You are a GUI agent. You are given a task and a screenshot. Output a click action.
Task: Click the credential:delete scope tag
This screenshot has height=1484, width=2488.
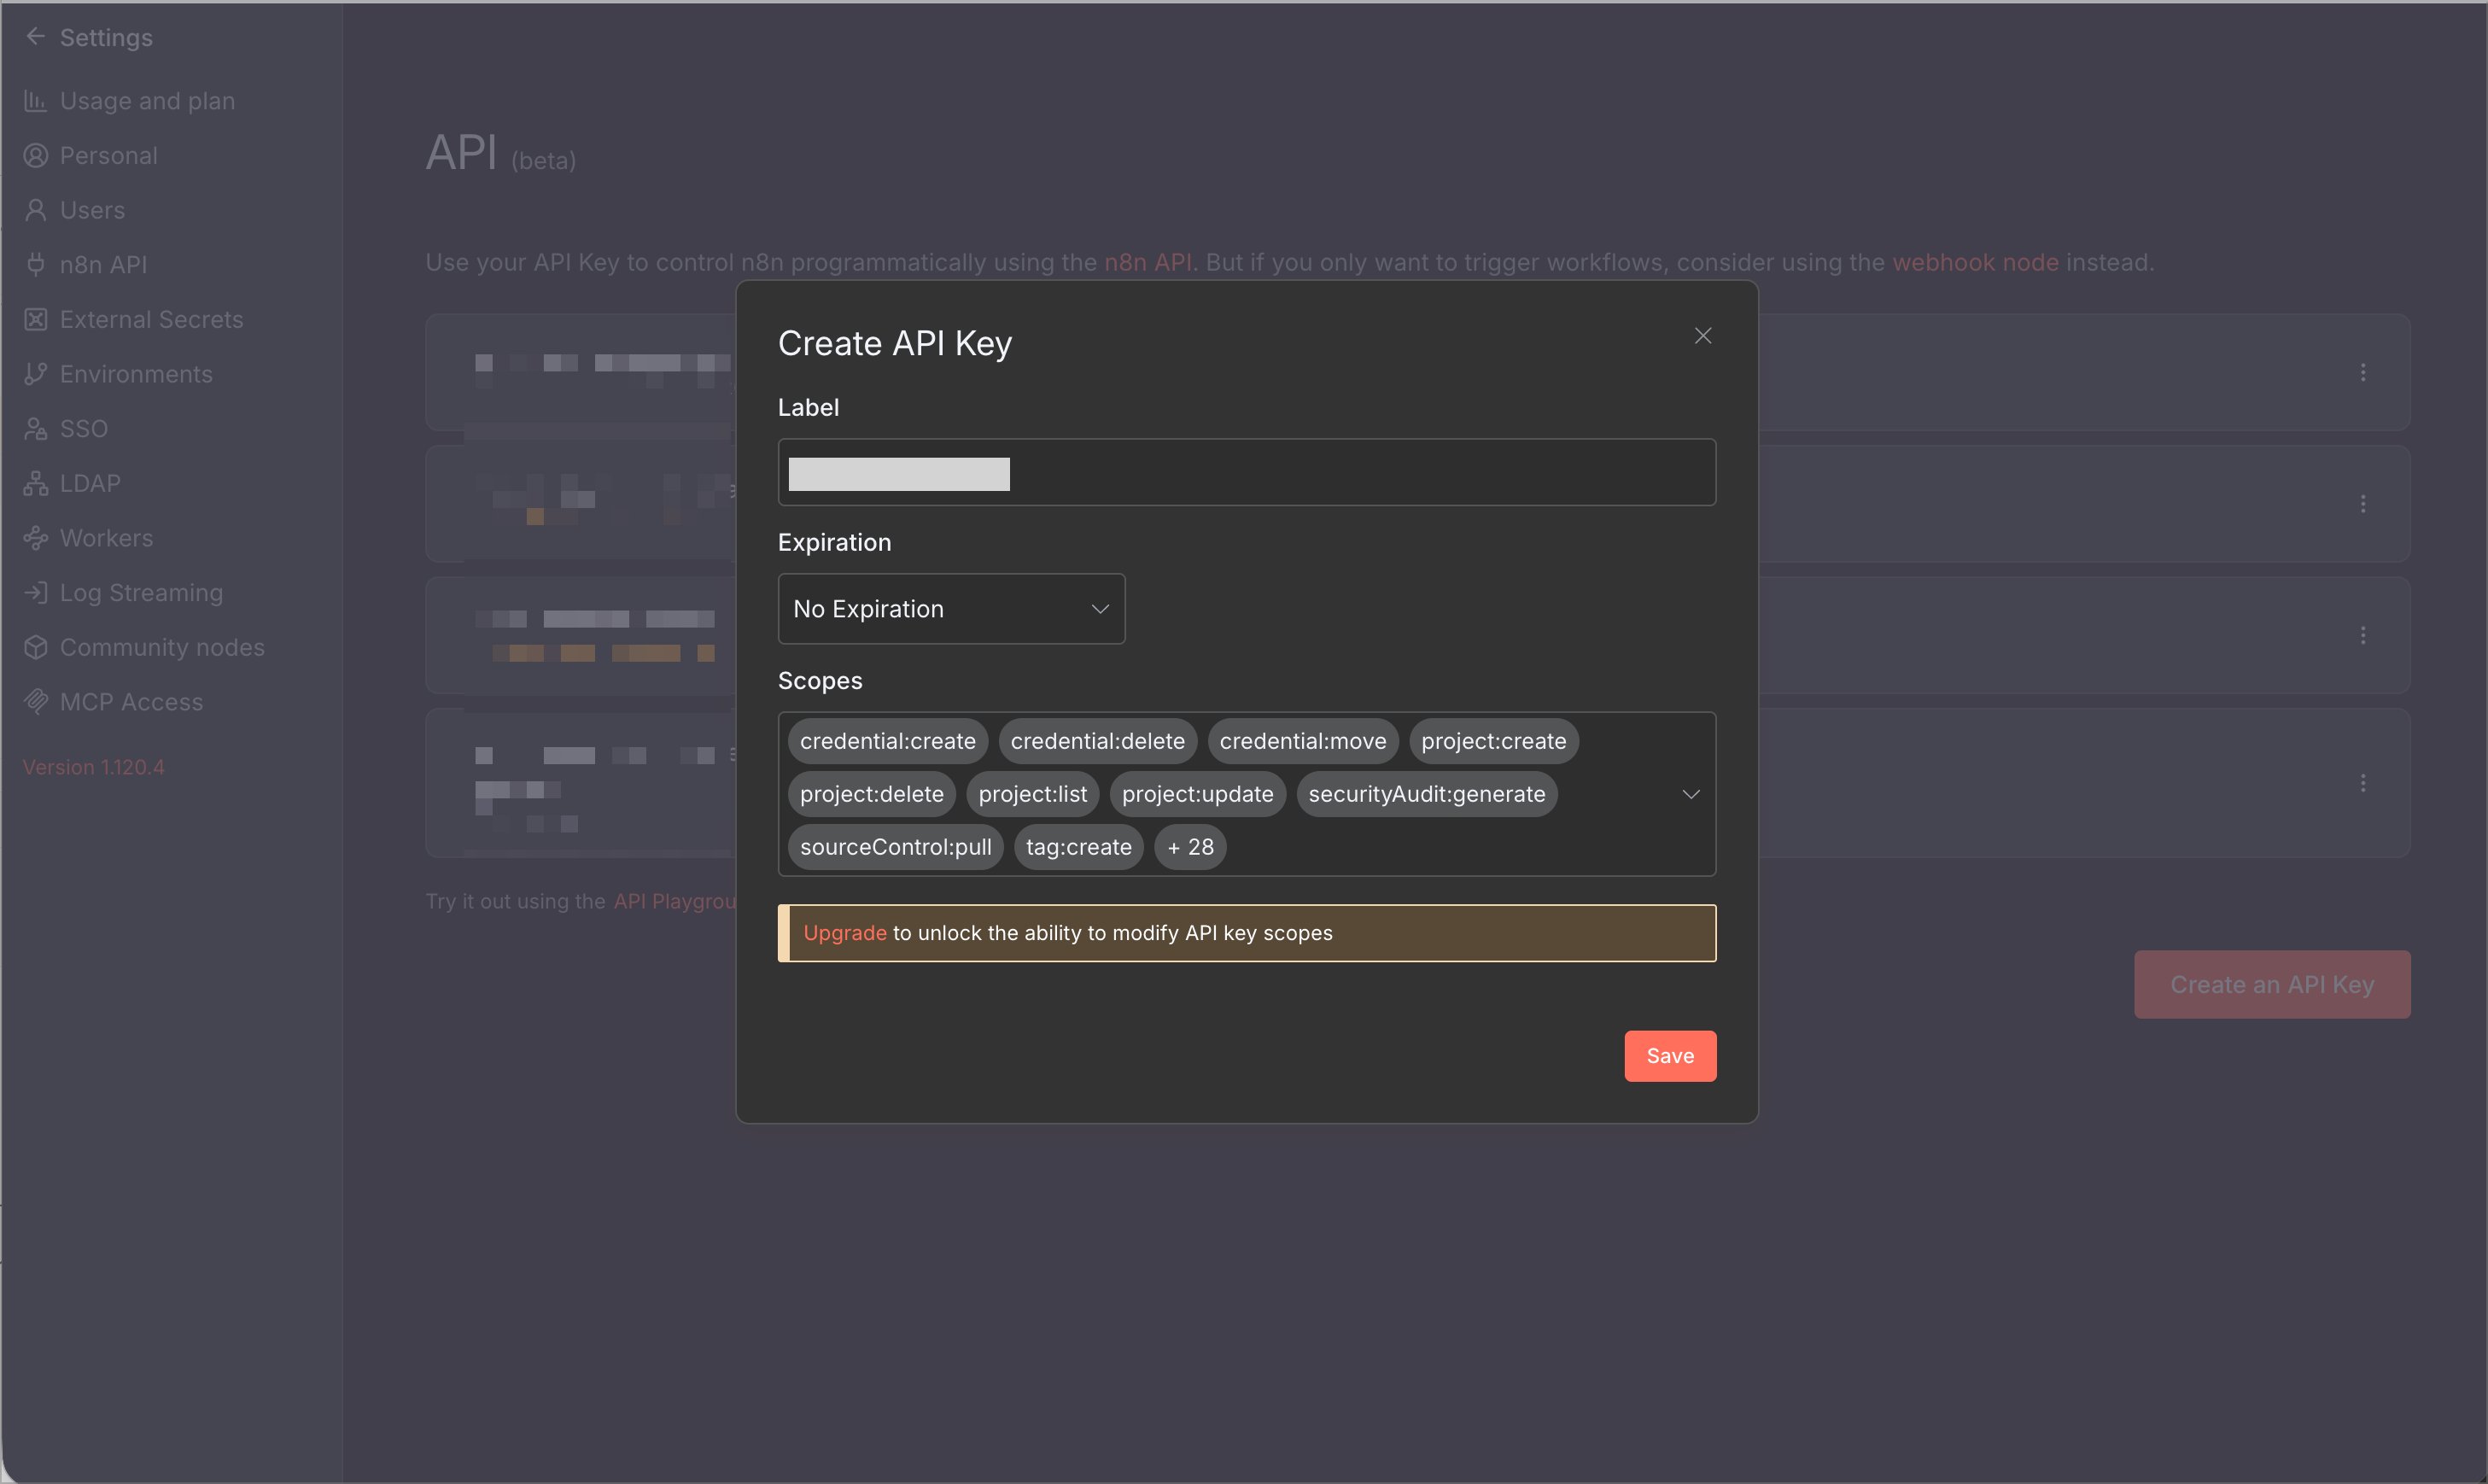(x=1097, y=741)
